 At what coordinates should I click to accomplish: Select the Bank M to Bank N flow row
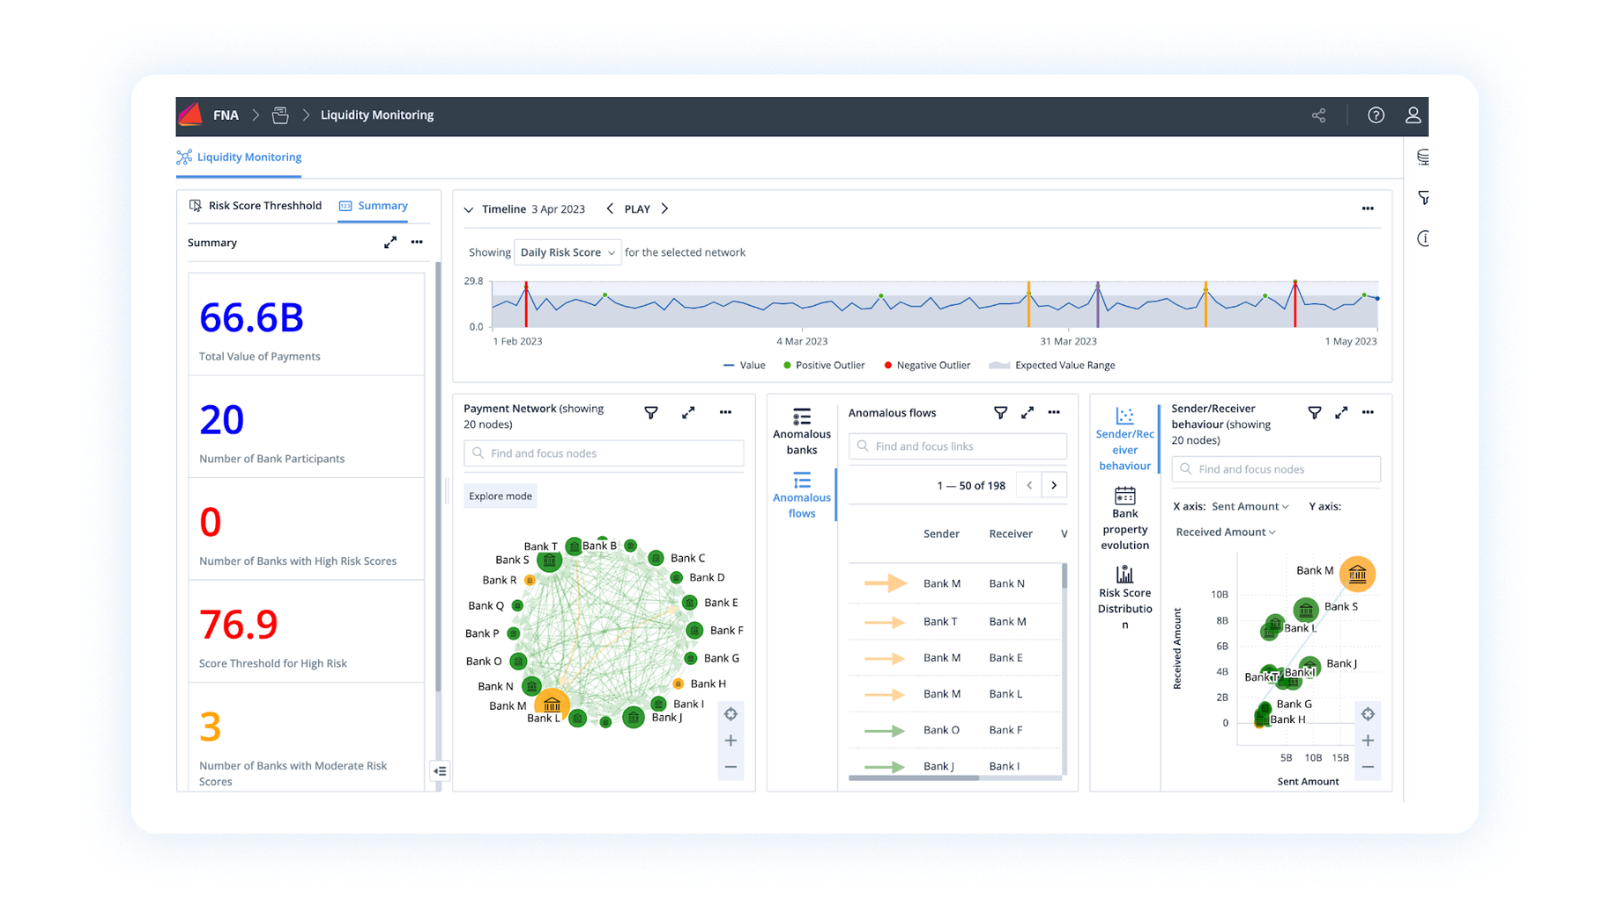point(956,583)
